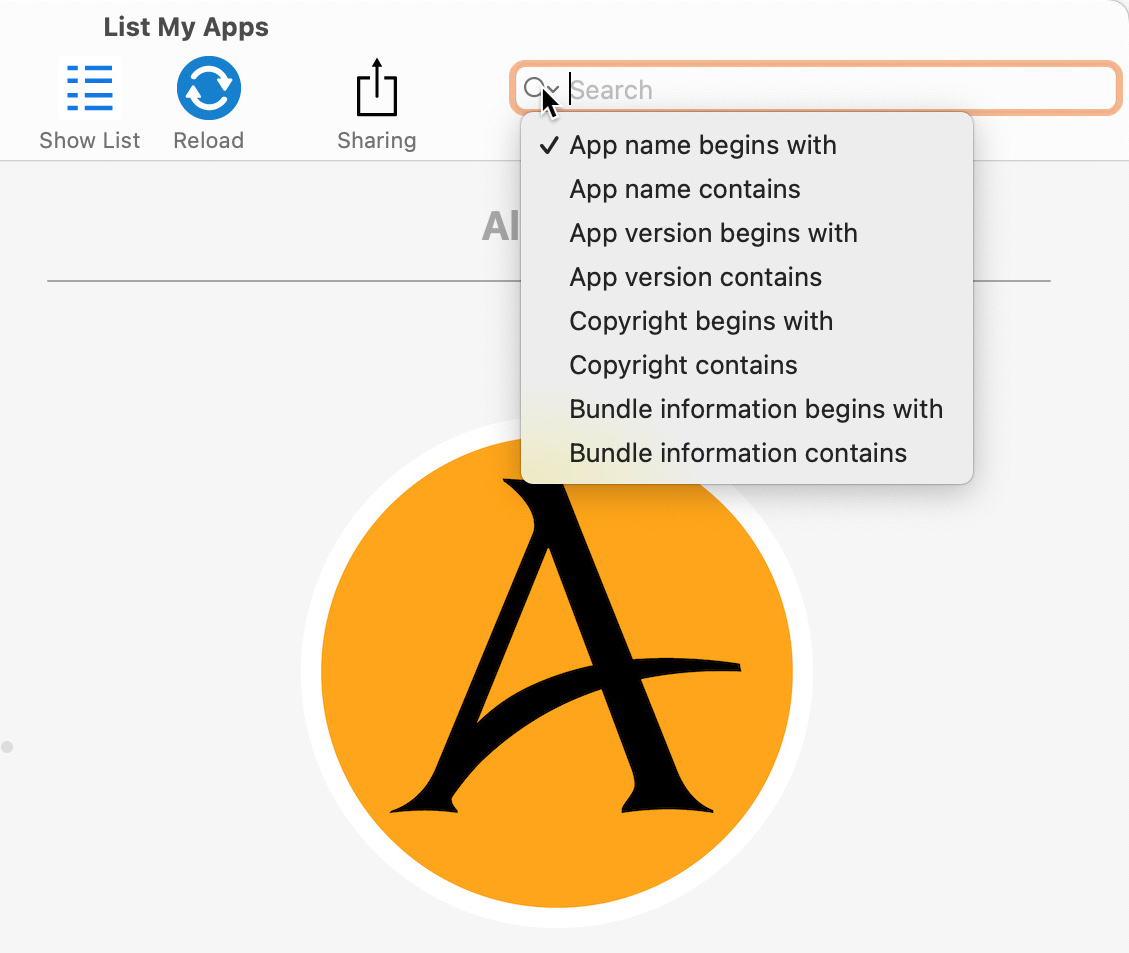Open the Sharing menu icon
The image size is (1129, 953).
[377, 88]
